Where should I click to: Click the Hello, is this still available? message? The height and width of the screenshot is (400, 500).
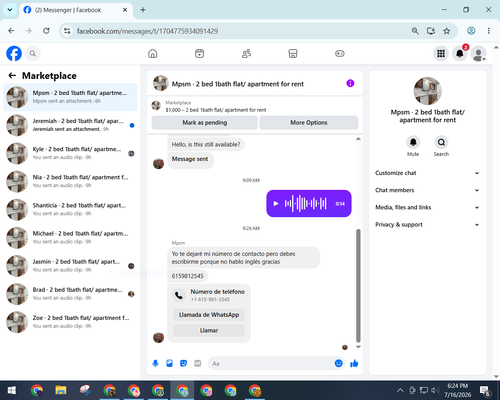coord(206,144)
